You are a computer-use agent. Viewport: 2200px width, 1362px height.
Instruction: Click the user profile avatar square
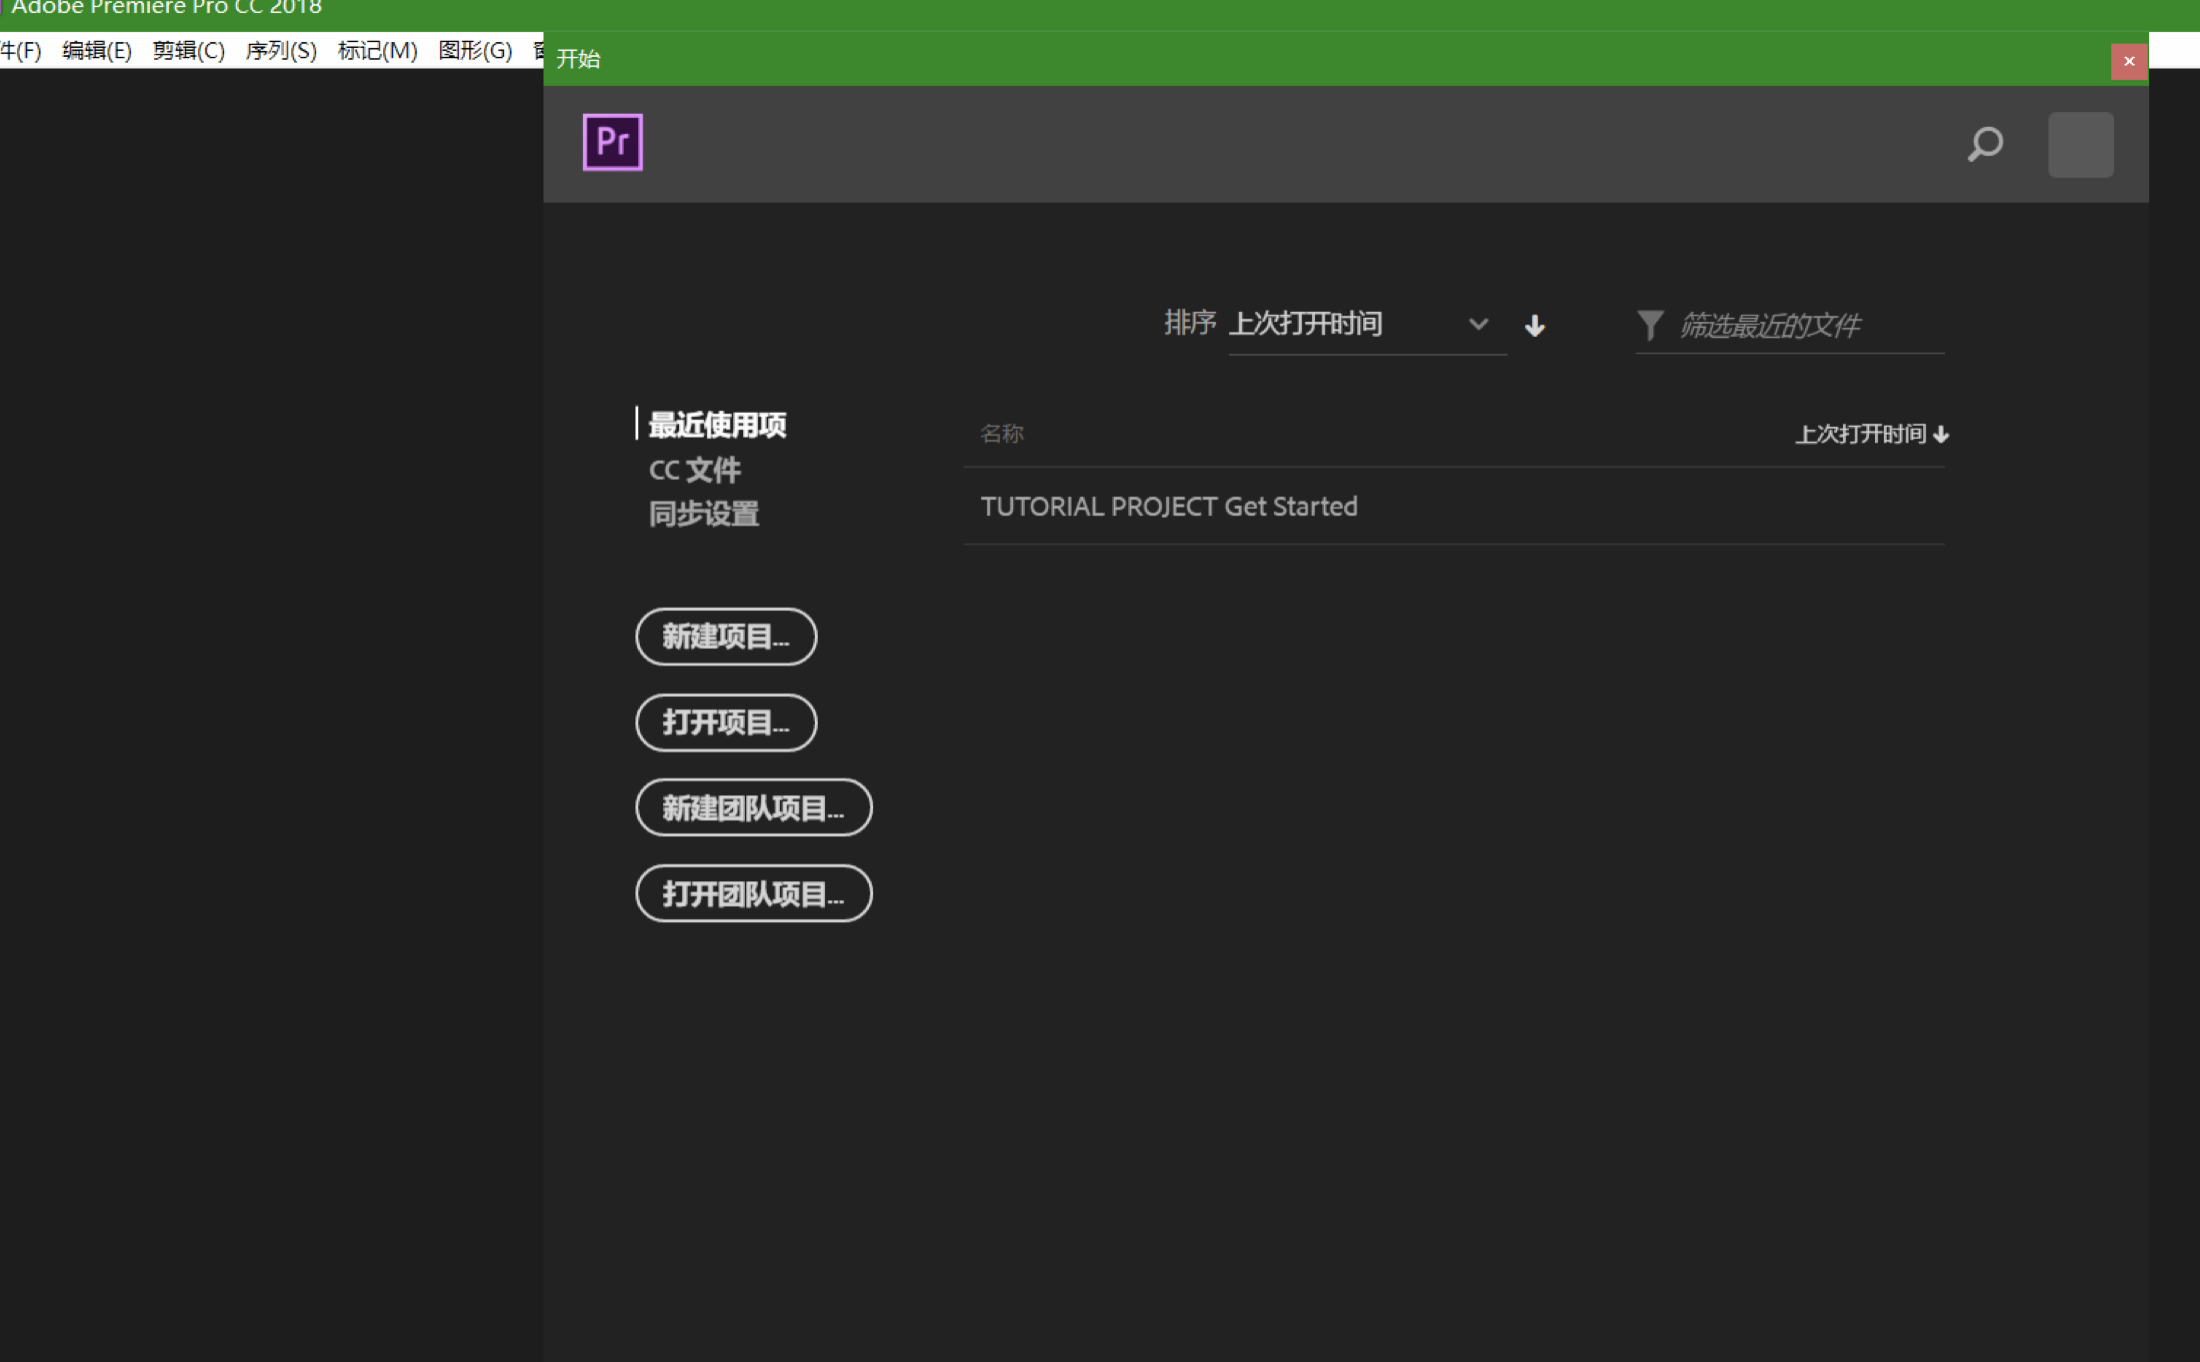pos(2080,145)
